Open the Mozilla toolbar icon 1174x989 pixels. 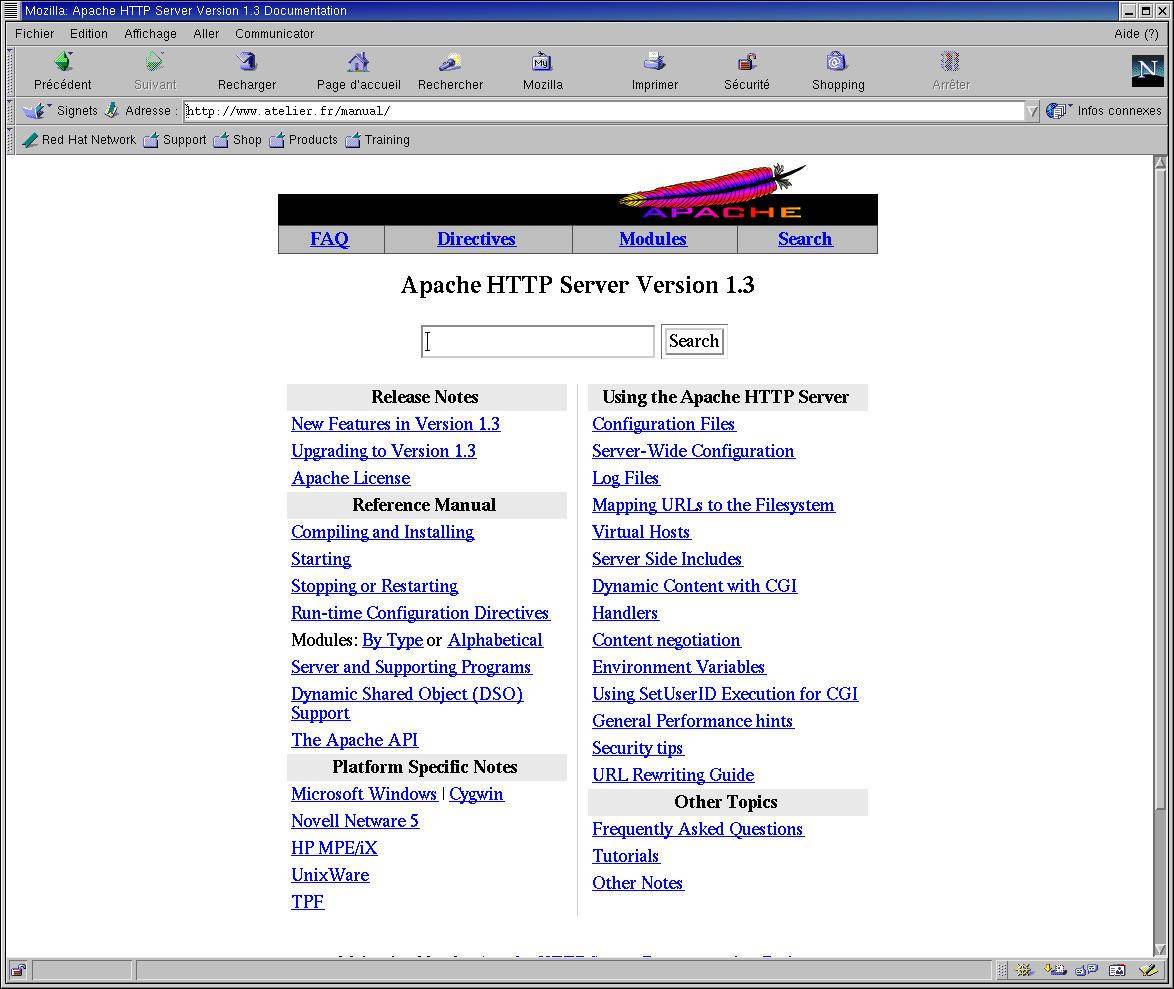point(542,61)
